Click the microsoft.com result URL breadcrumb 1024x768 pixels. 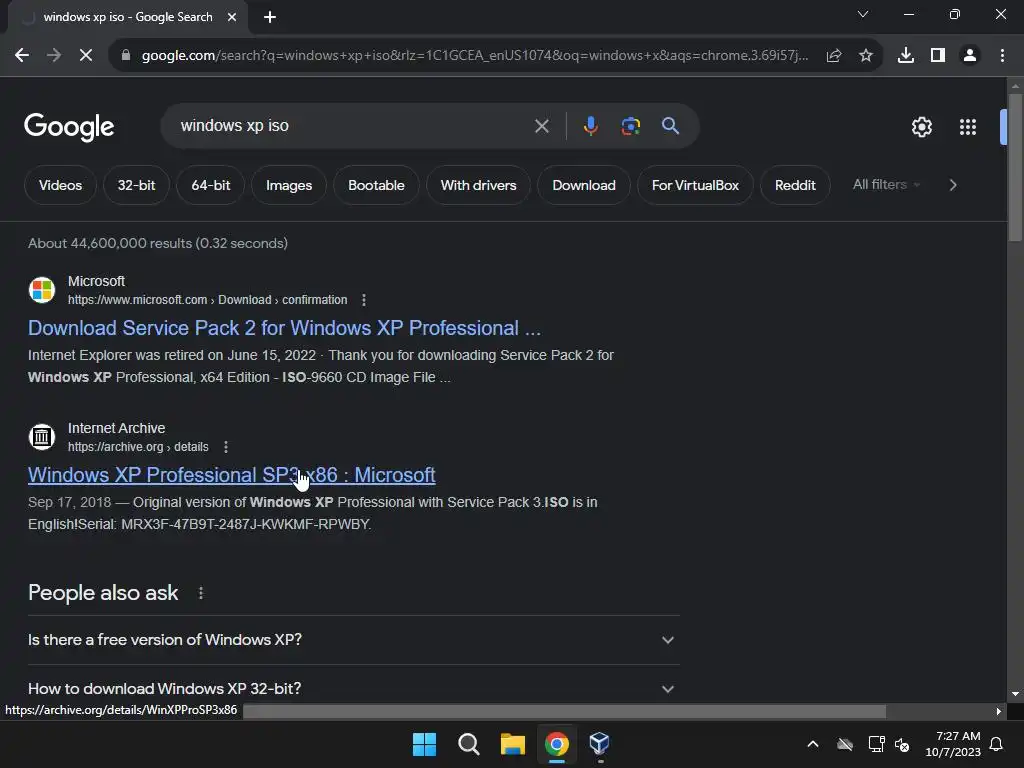click(x=208, y=300)
